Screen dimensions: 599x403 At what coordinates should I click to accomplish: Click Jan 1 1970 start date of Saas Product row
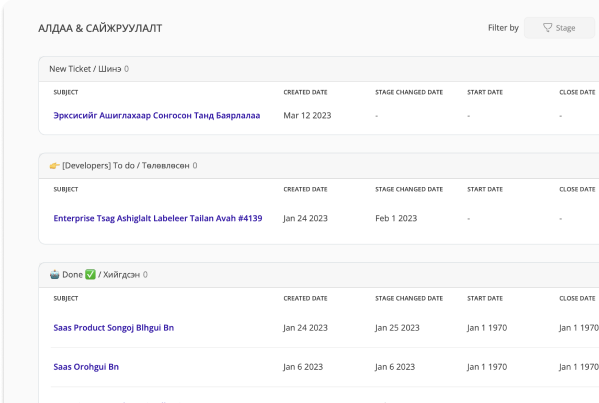point(487,328)
